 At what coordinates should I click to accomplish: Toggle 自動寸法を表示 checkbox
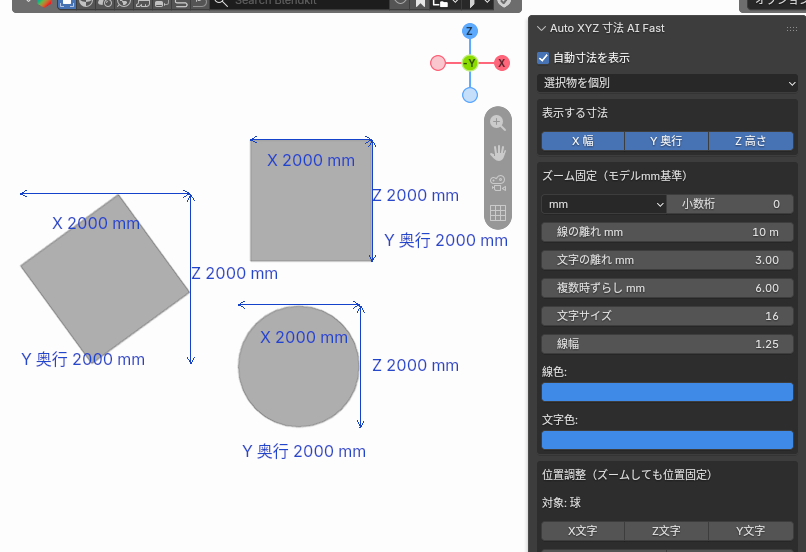click(543, 58)
